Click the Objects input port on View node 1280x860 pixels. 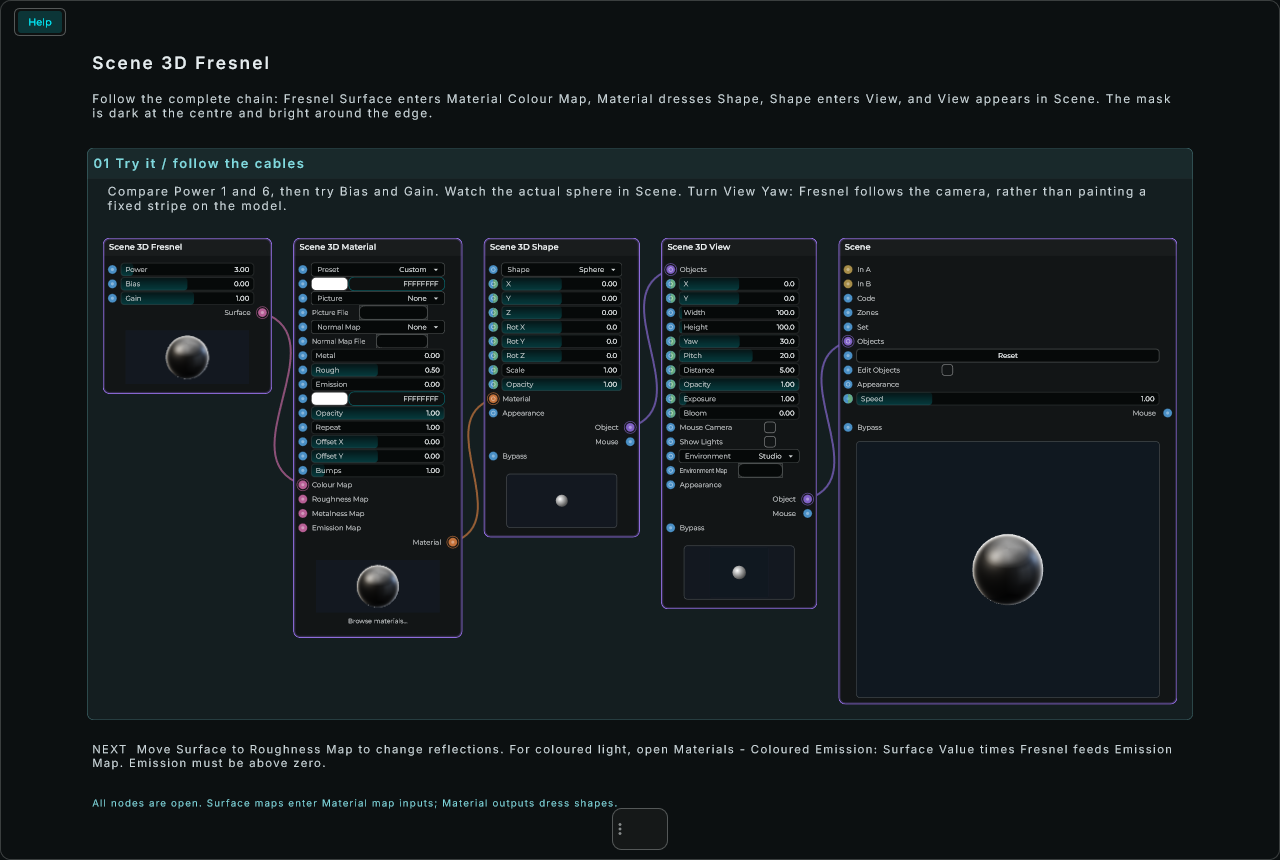tap(671, 270)
